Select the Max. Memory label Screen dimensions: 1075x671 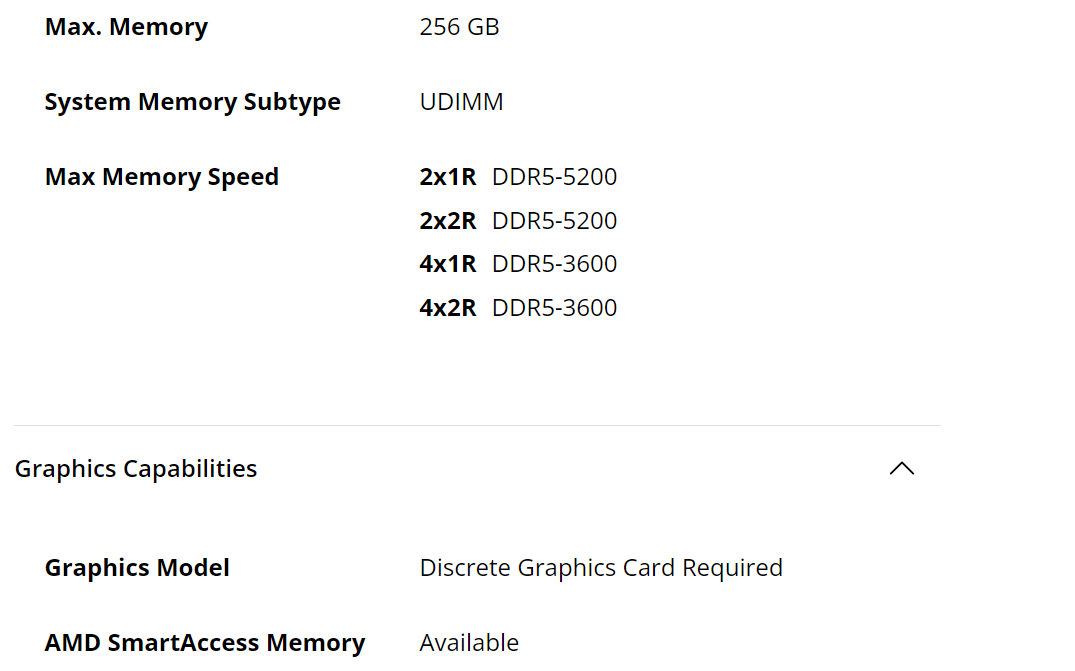coord(126,27)
